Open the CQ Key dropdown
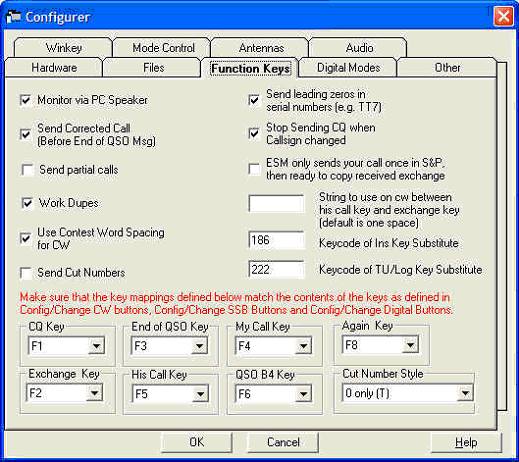Image resolution: width=519 pixels, height=462 pixels. click(x=96, y=346)
